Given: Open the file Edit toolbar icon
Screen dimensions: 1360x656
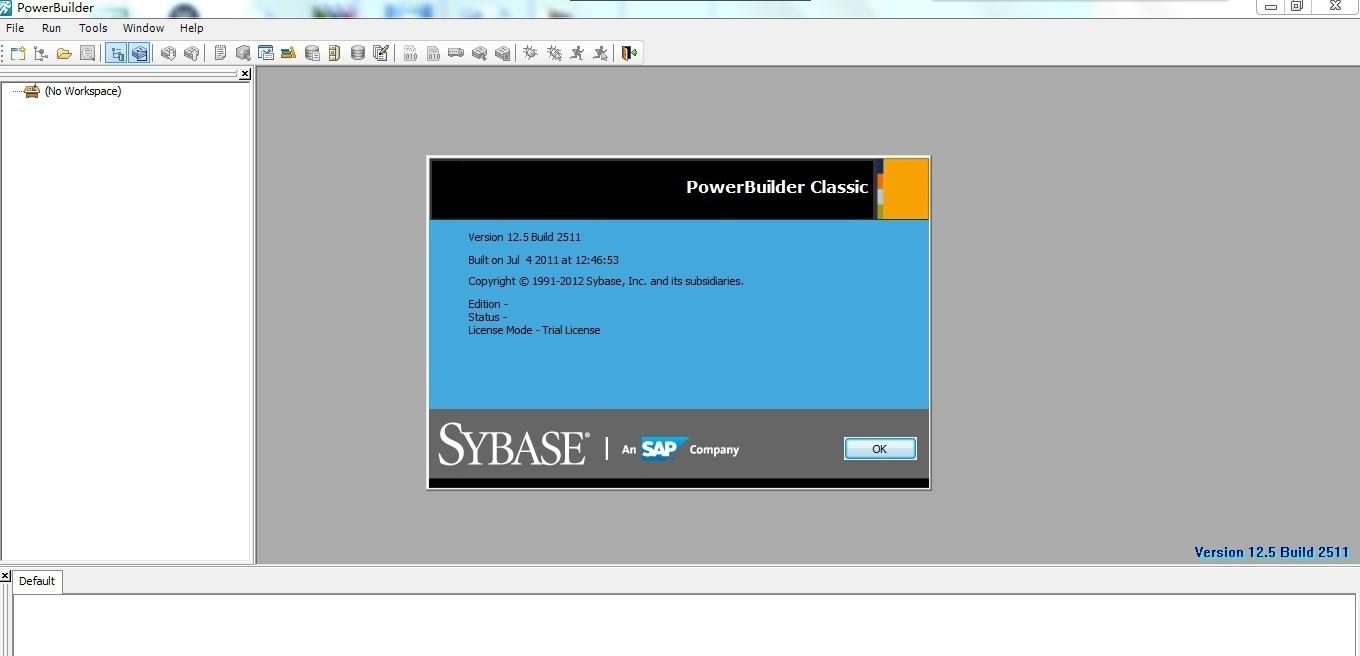Looking at the screenshot, I should pyautogui.click(x=381, y=53).
